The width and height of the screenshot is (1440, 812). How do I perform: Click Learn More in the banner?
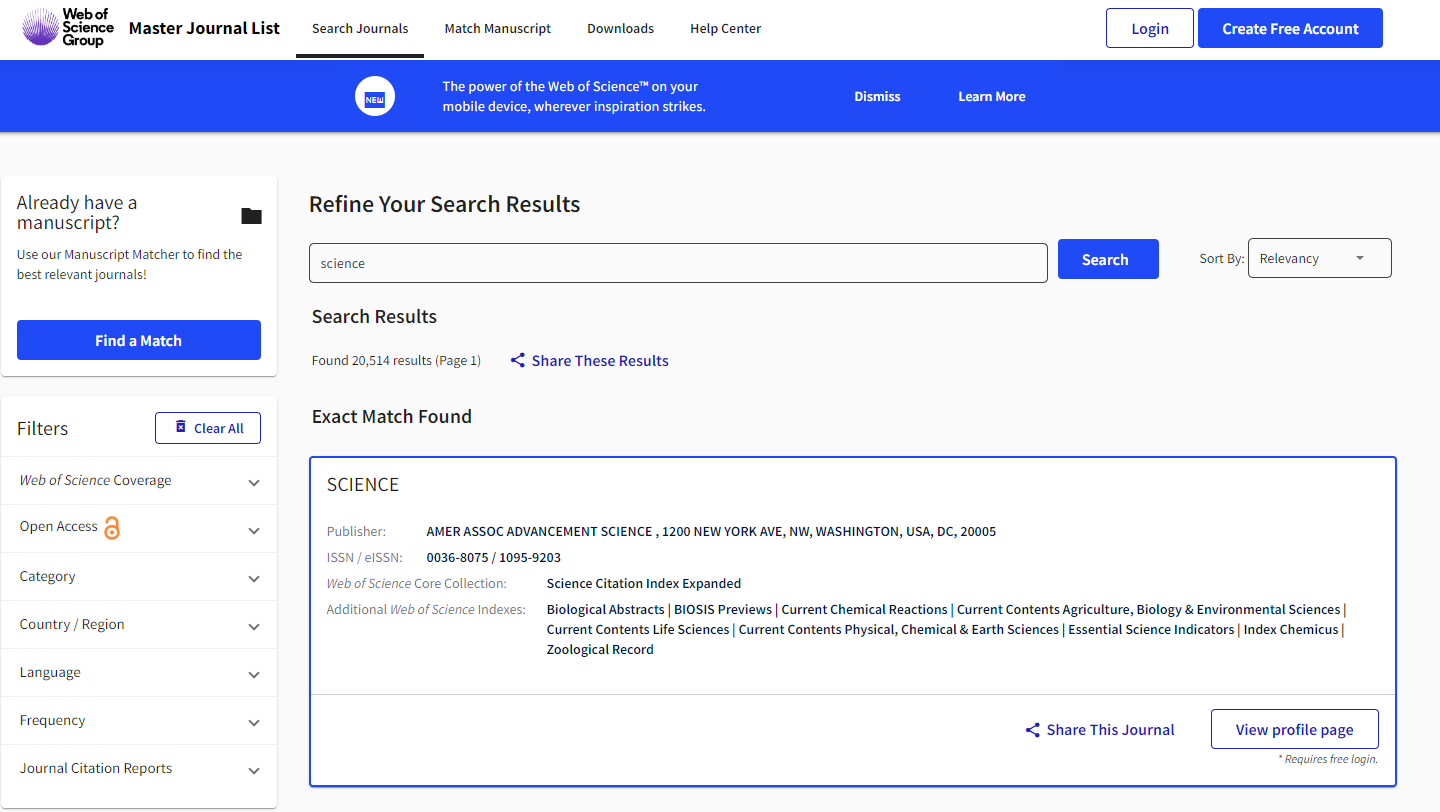[992, 97]
